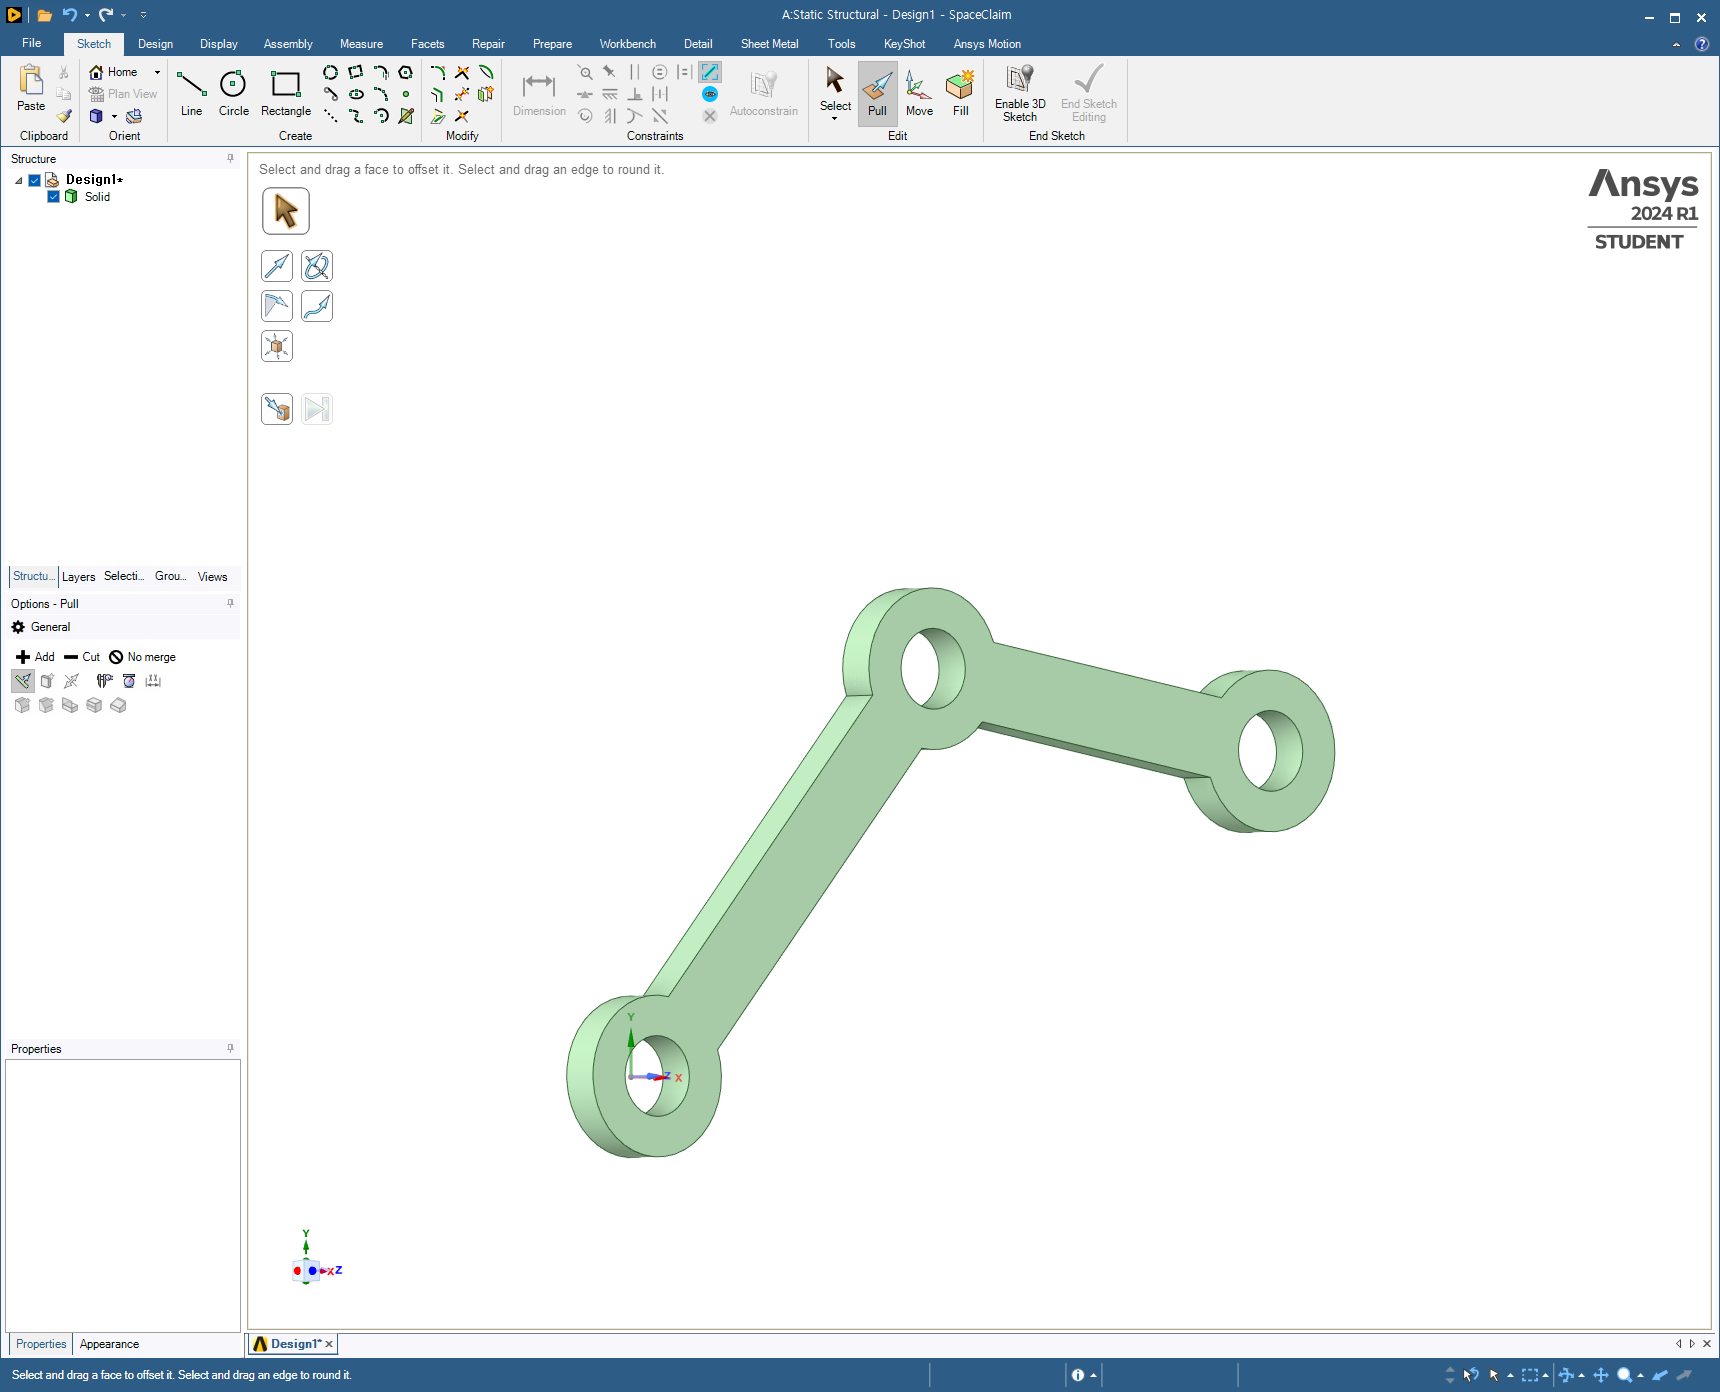Click the Up To tool guide icon
Image resolution: width=1720 pixels, height=1392 pixels.
277,408
